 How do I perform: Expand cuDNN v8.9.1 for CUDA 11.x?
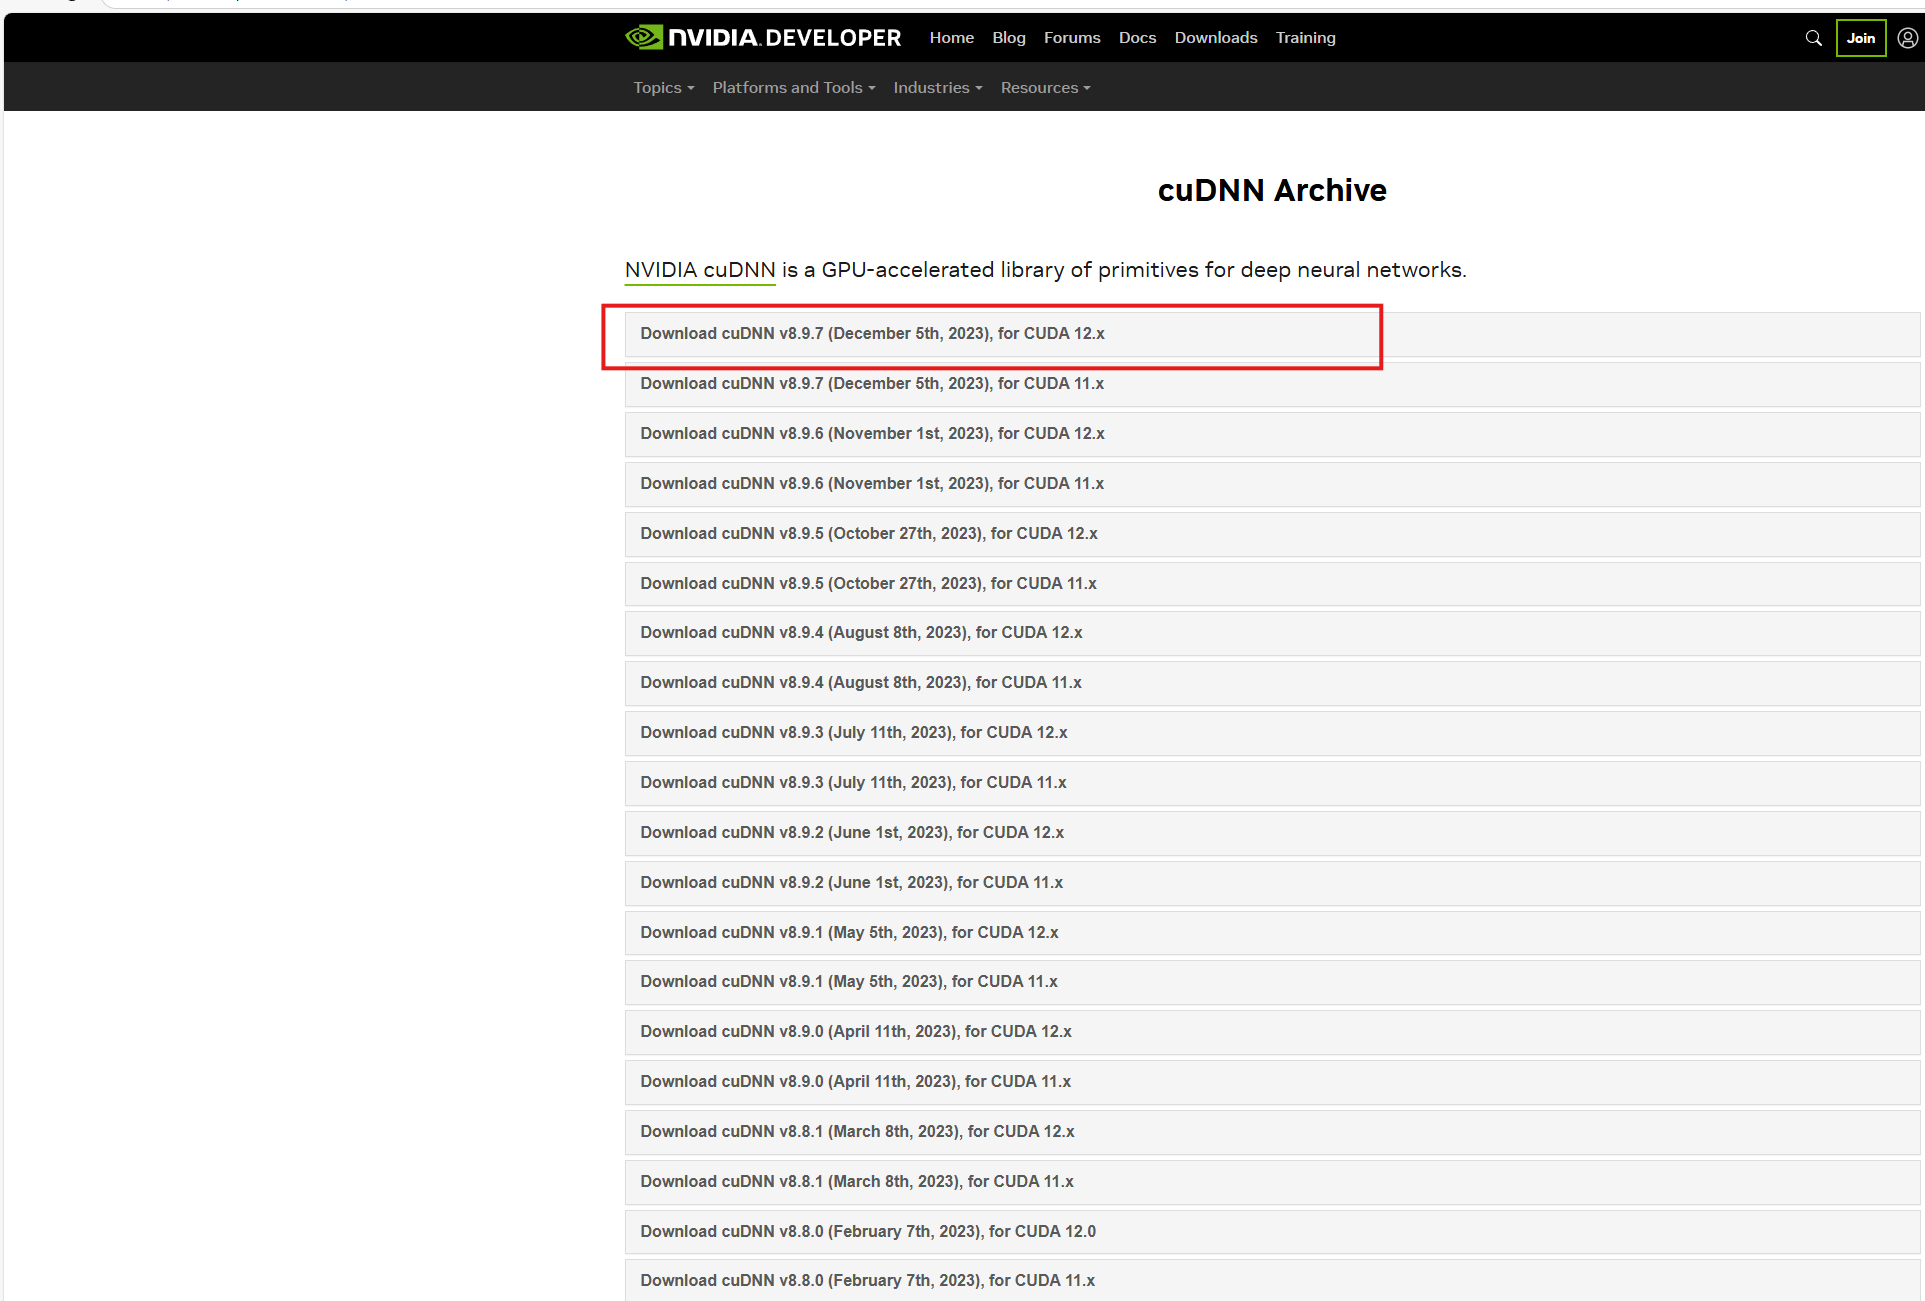[x=1272, y=982]
